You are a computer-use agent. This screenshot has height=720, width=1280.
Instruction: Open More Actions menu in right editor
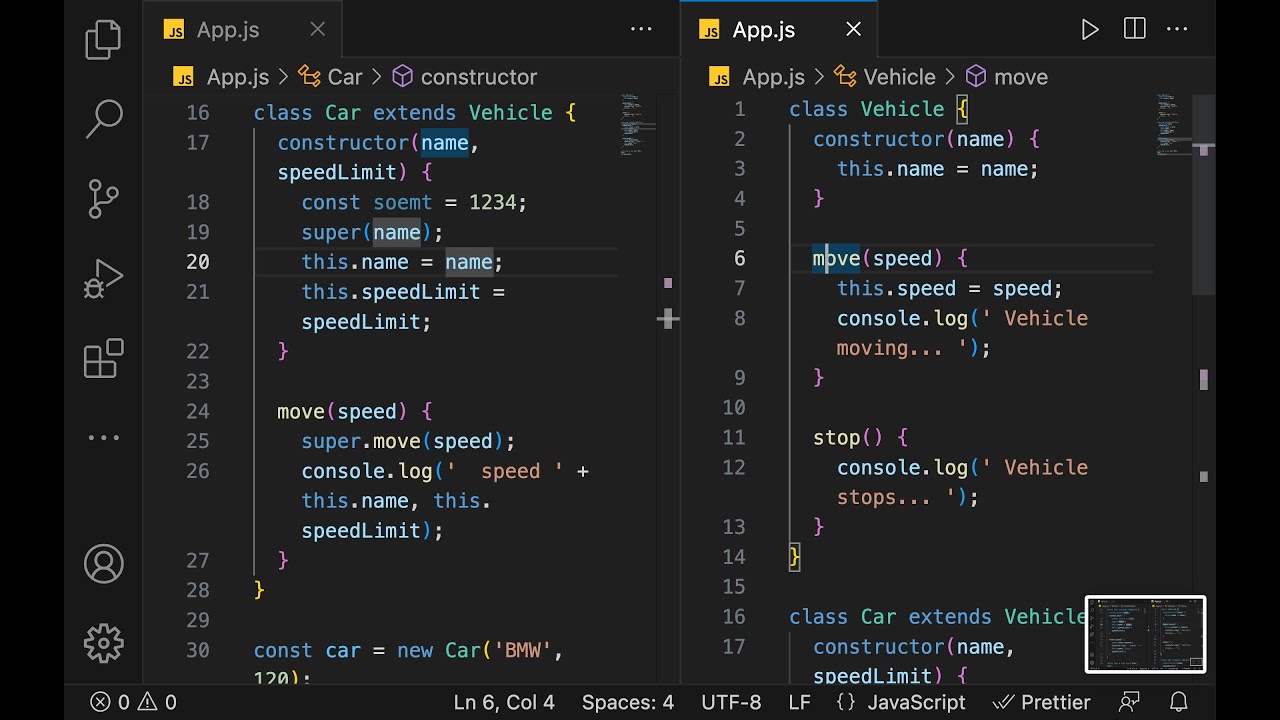pos(1177,29)
